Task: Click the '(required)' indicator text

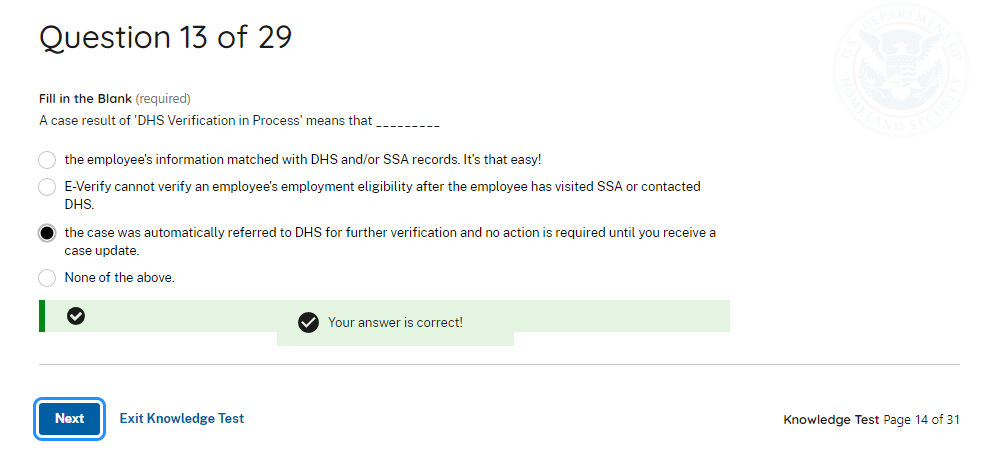Action: click(163, 99)
